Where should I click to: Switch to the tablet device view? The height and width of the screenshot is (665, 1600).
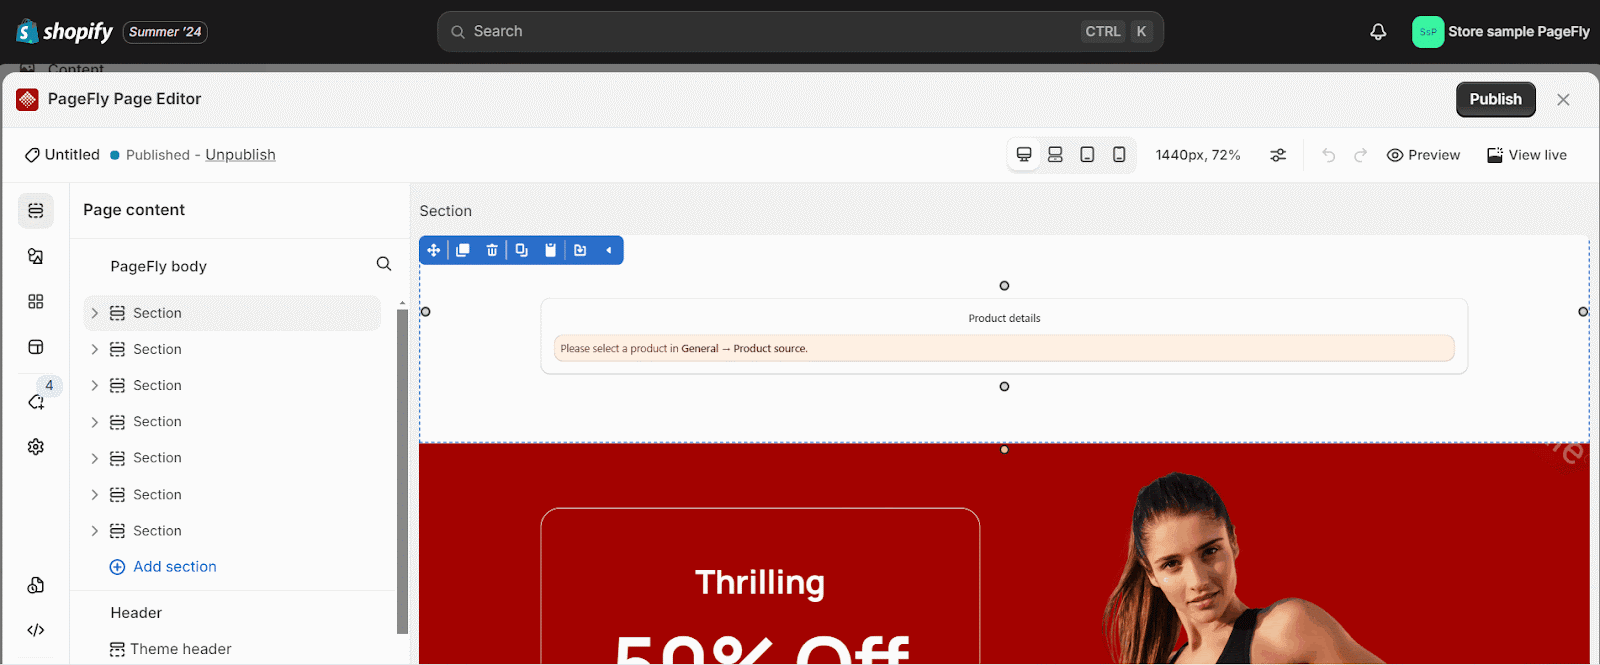[1087, 155]
